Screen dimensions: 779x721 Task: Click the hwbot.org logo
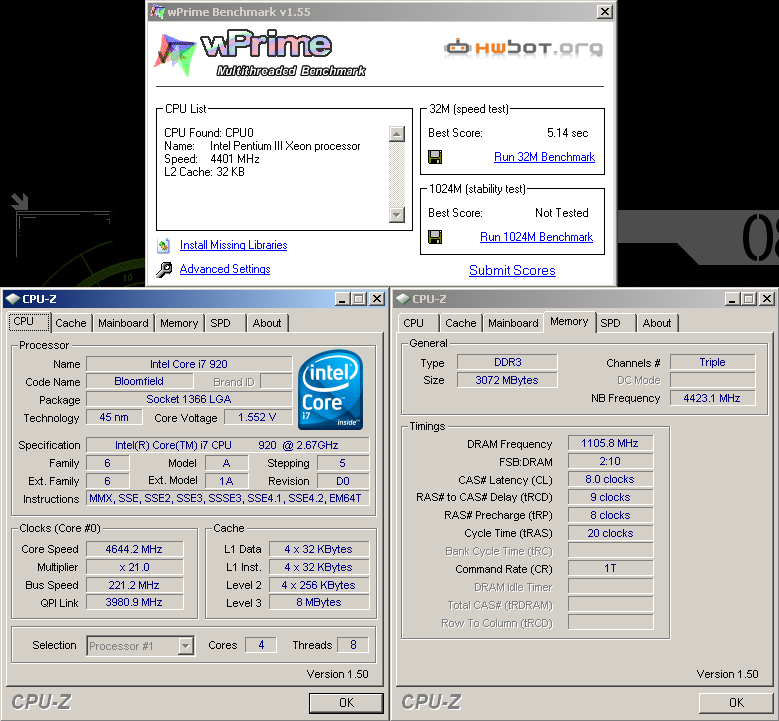point(524,48)
